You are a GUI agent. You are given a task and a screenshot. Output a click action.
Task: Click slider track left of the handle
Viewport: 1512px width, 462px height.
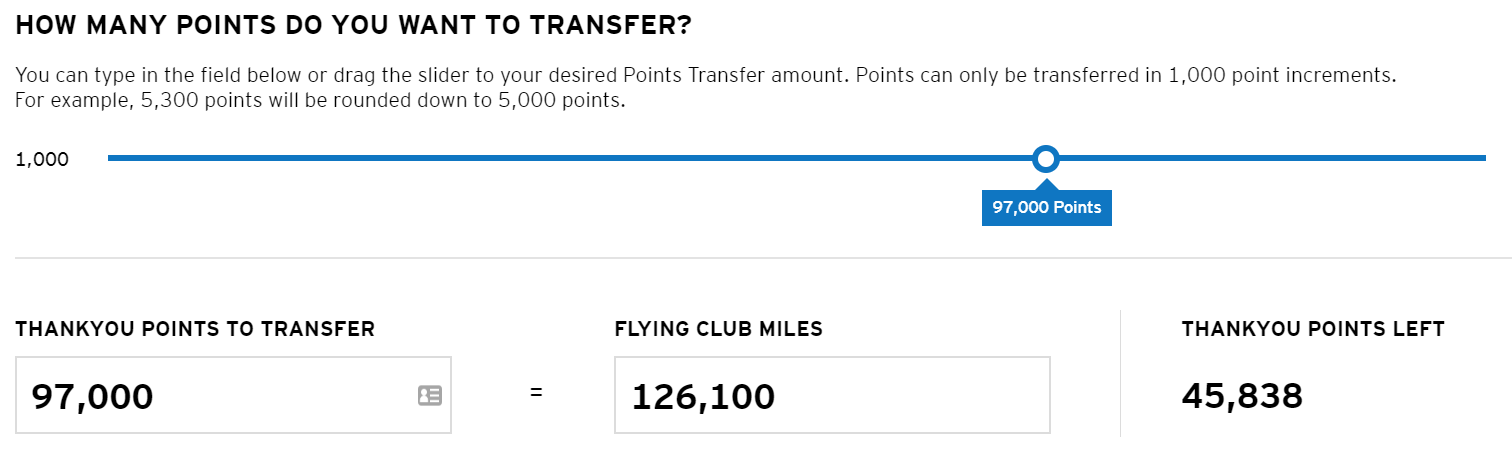point(570,158)
